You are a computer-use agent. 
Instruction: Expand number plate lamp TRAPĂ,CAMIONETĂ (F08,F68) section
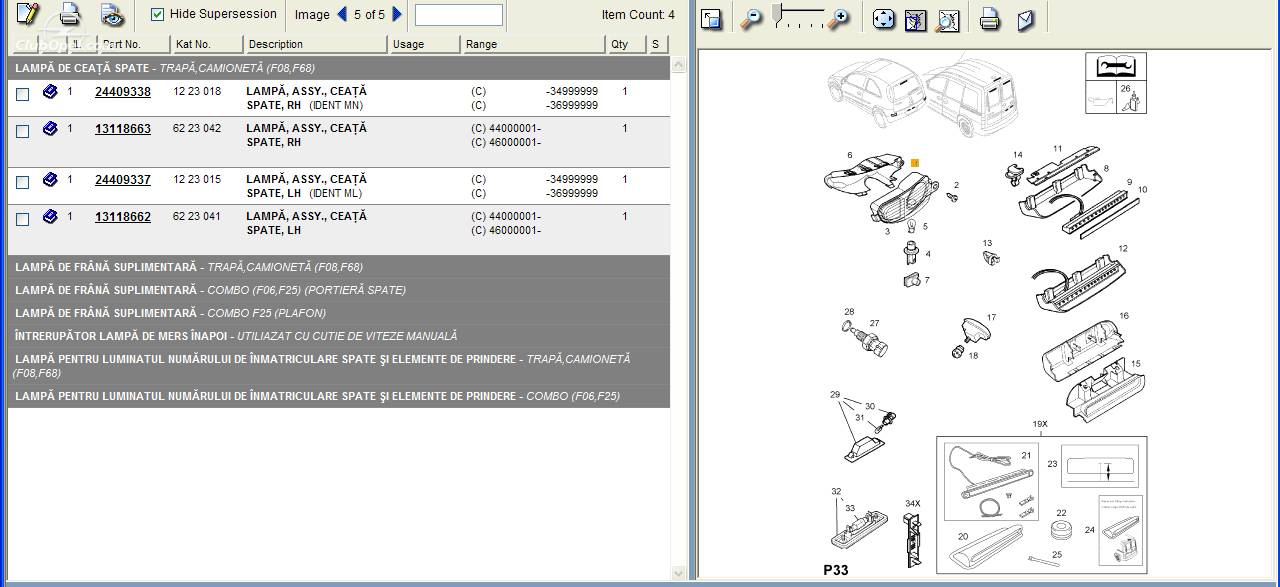click(339, 366)
